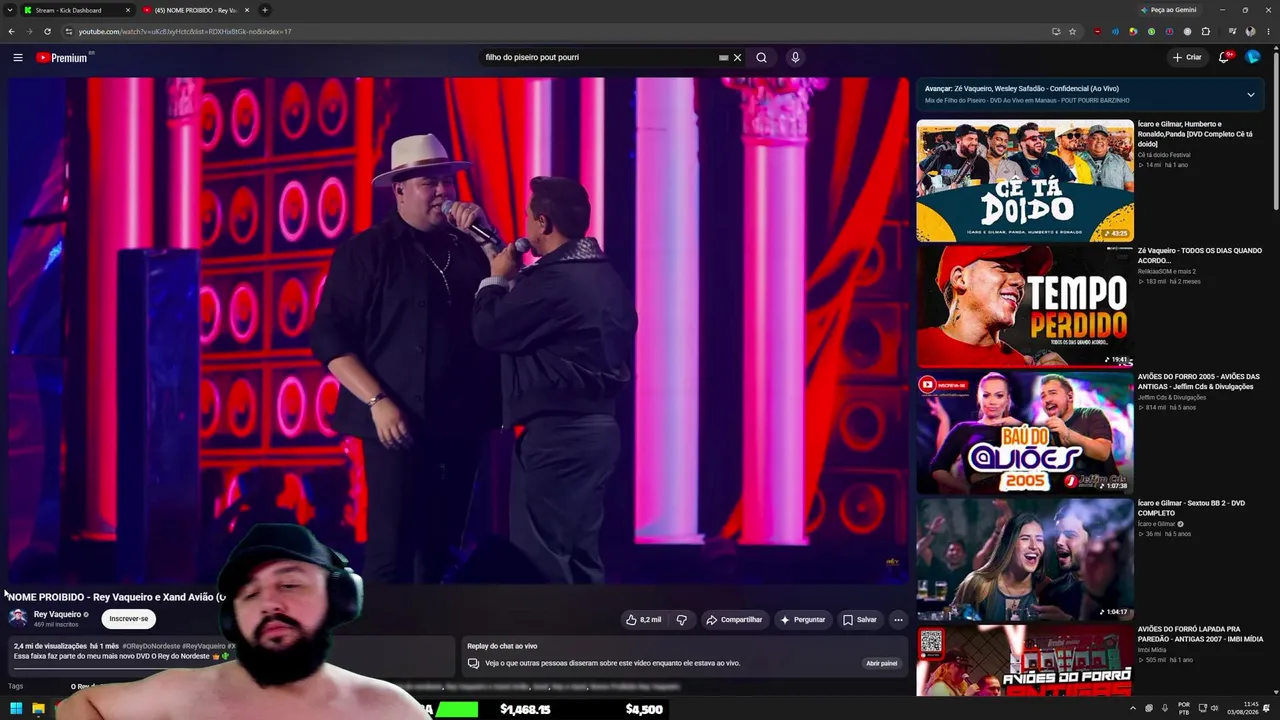Open more actions three-dot menu below video
The height and width of the screenshot is (720, 1280).
[x=898, y=620]
